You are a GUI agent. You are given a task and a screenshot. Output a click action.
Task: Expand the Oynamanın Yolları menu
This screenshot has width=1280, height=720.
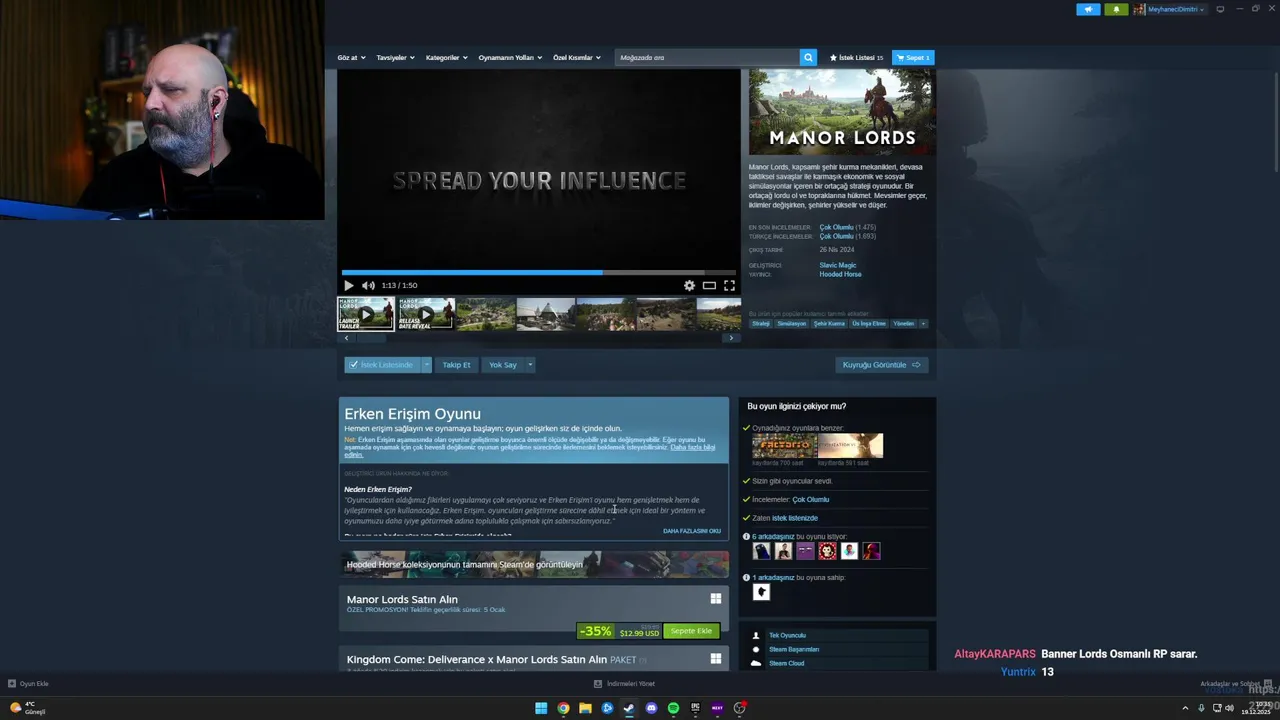point(510,57)
